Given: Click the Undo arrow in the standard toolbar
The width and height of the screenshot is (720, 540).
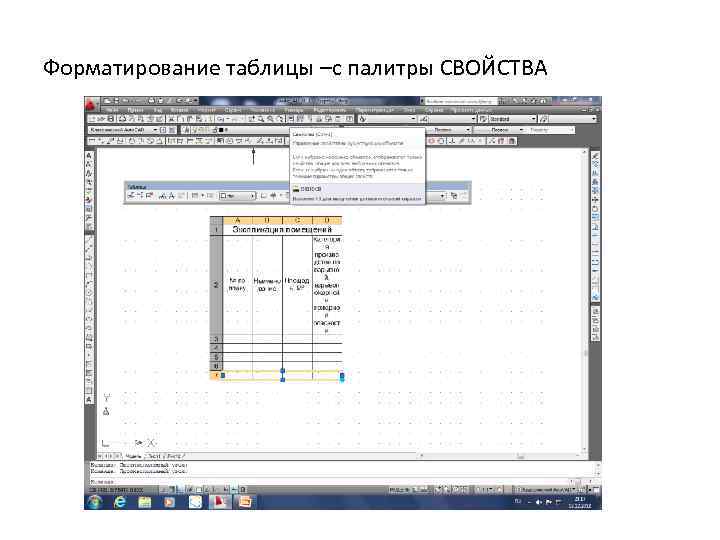Looking at the screenshot, I should click(220, 119).
